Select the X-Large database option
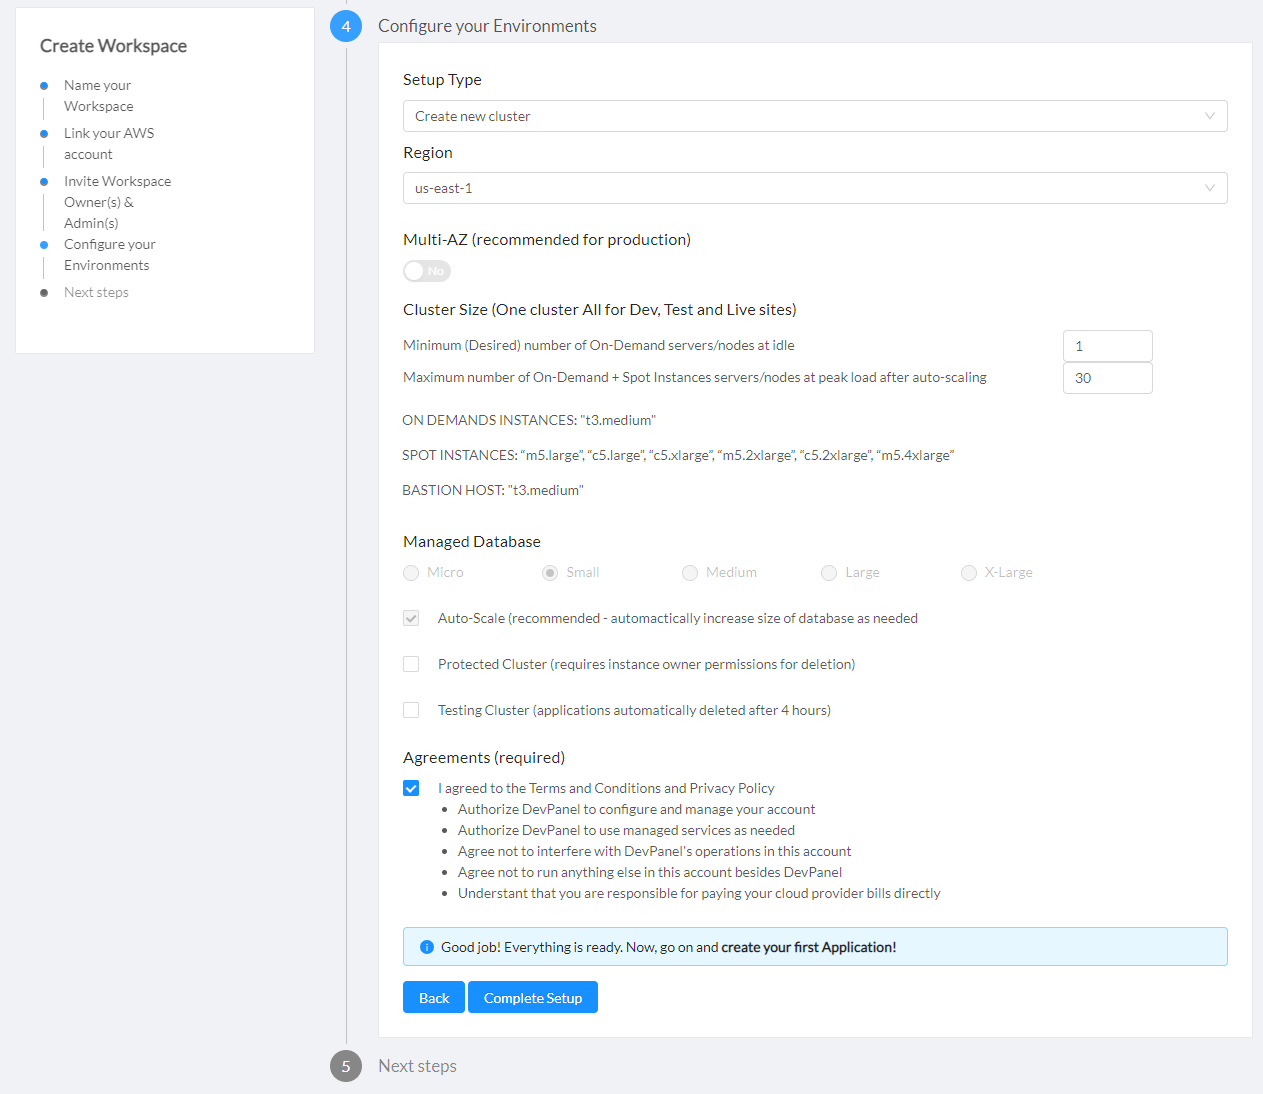This screenshot has height=1094, width=1263. pyautogui.click(x=968, y=573)
